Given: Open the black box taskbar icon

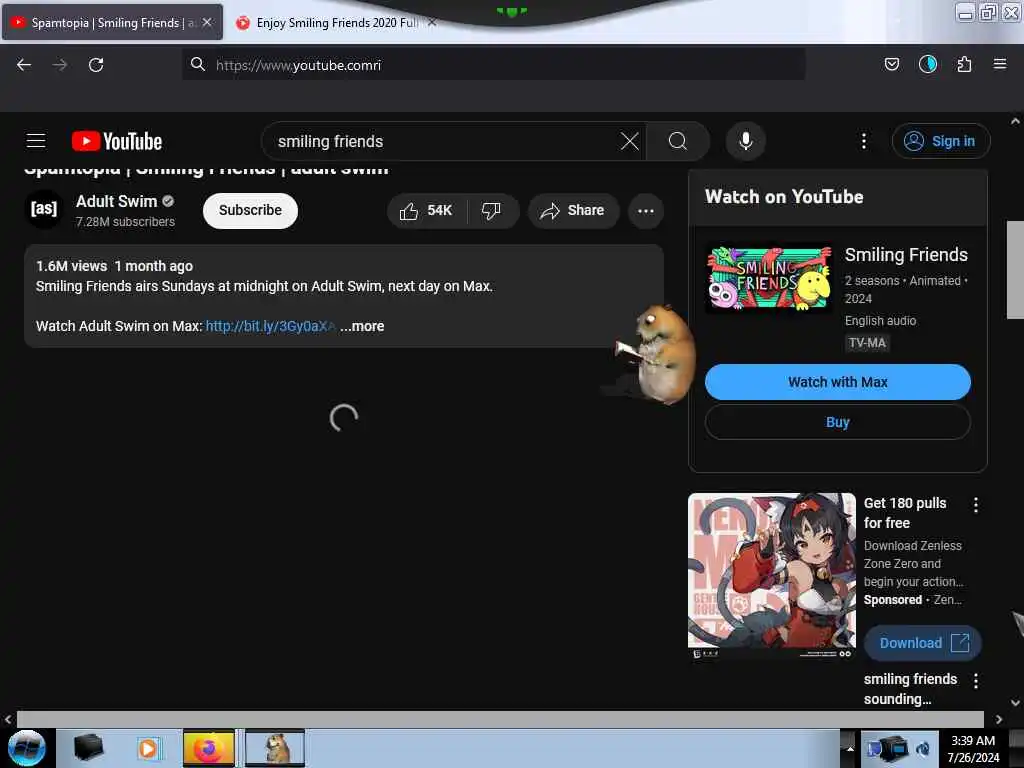Looking at the screenshot, I should [88, 748].
